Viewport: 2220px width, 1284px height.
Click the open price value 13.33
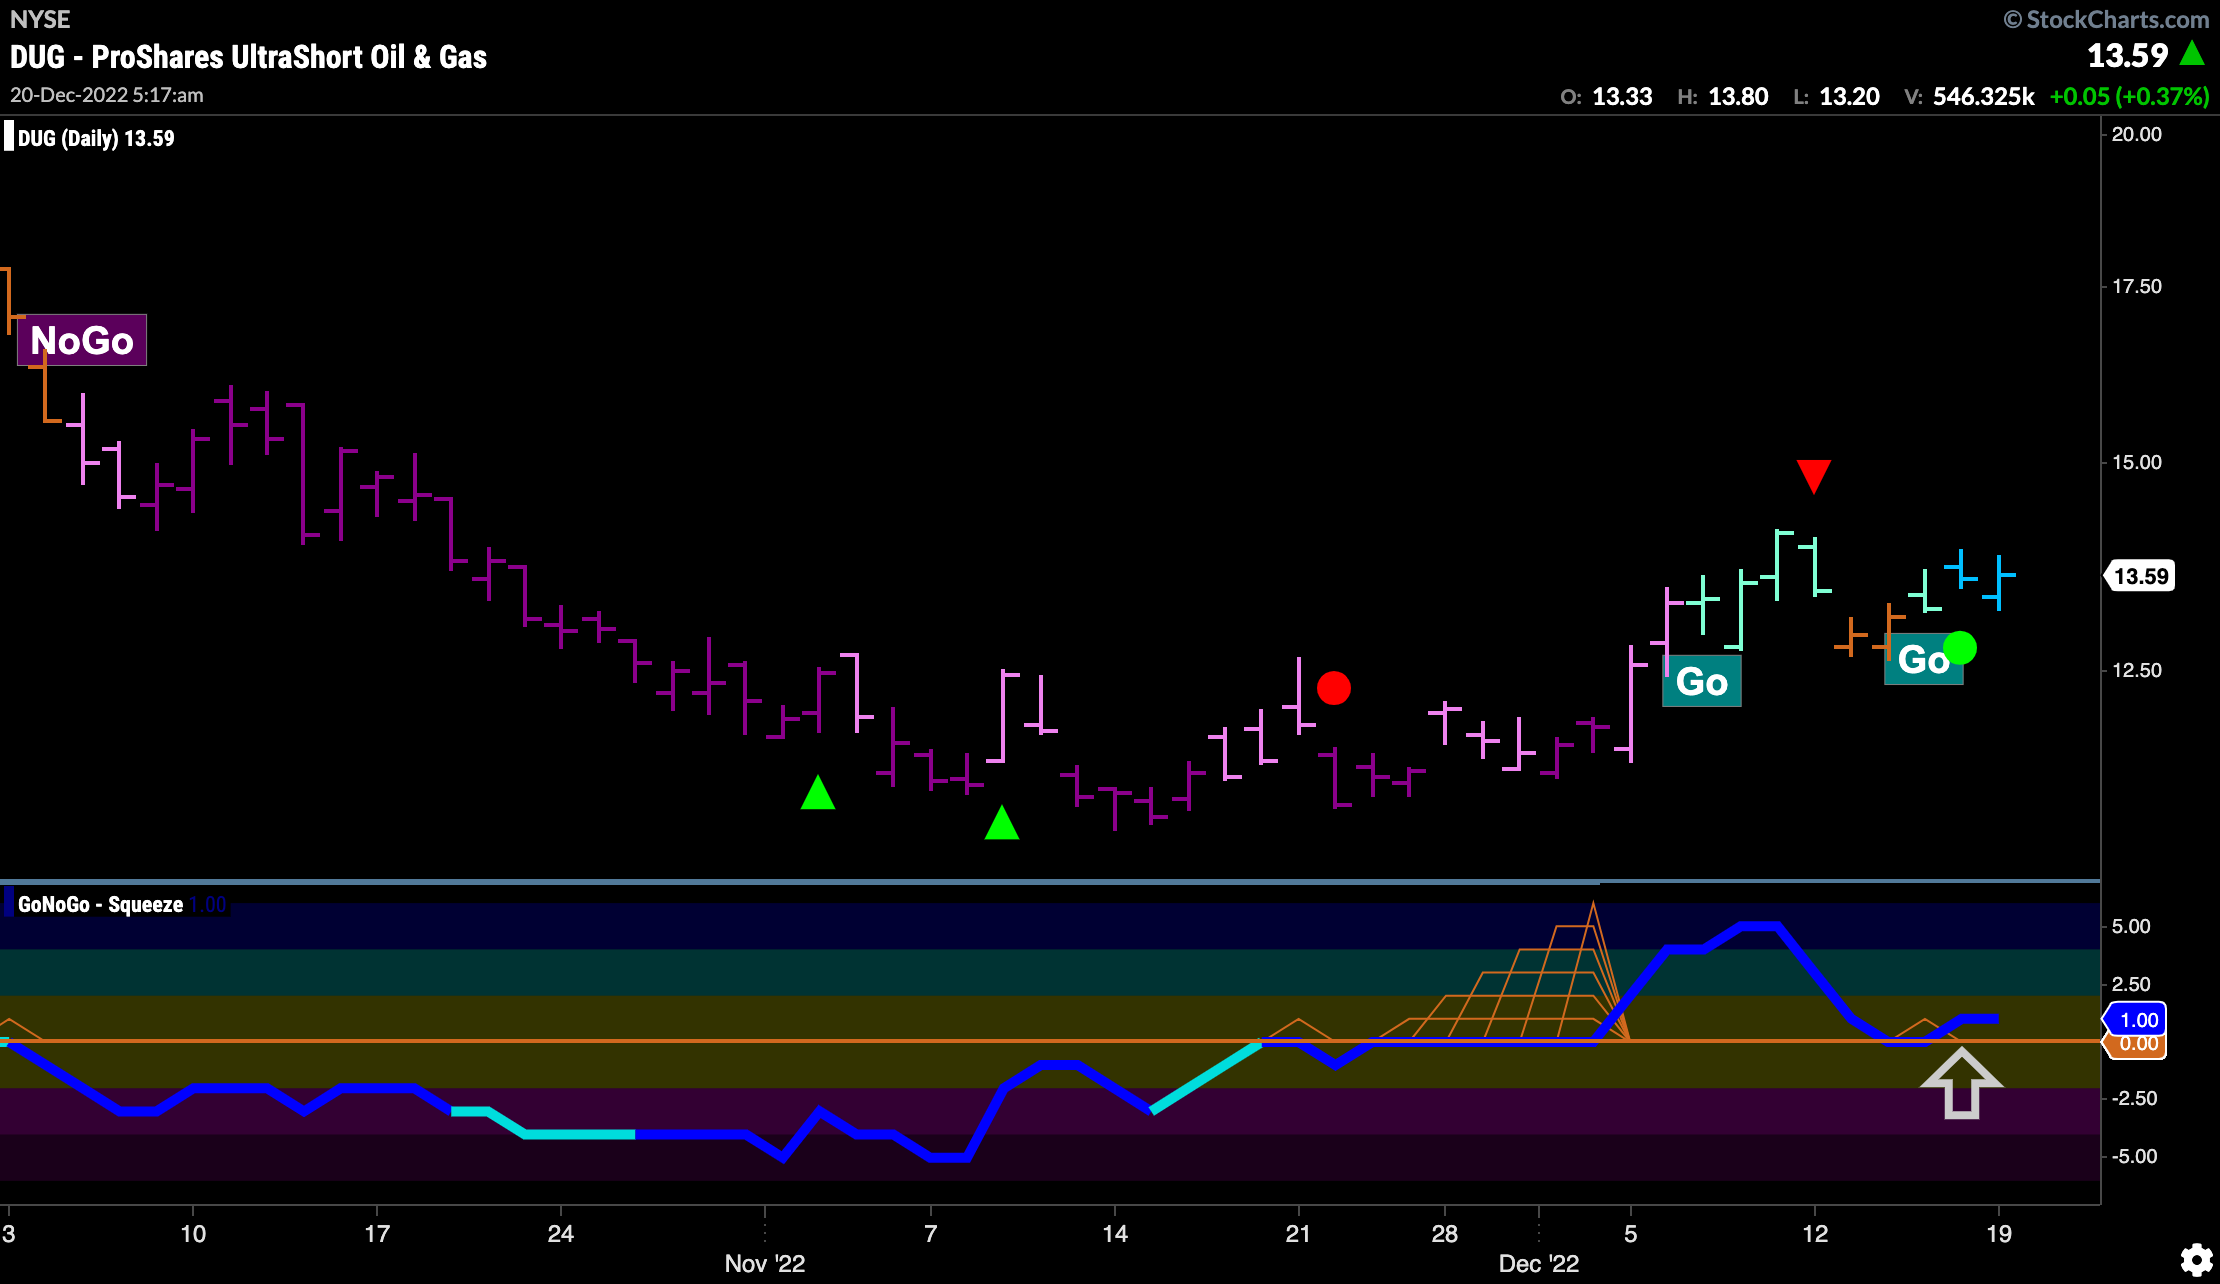[x=1622, y=96]
